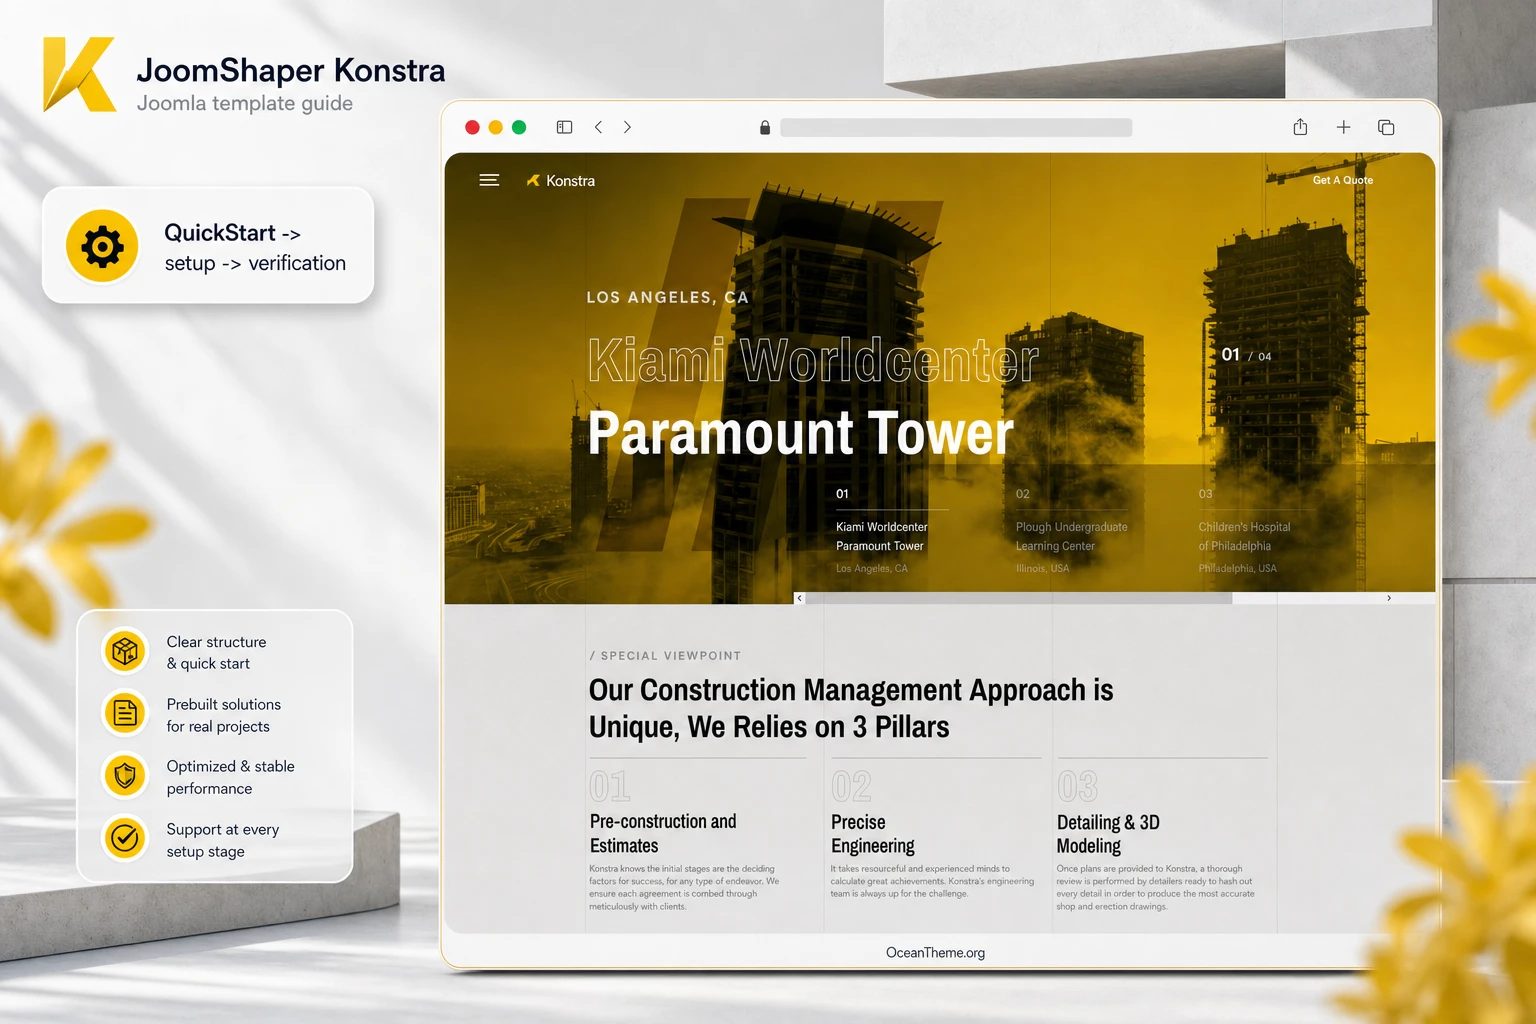Click the outlined 01 pillar number
Image resolution: width=1536 pixels, height=1024 pixels.
pyautogui.click(x=610, y=786)
